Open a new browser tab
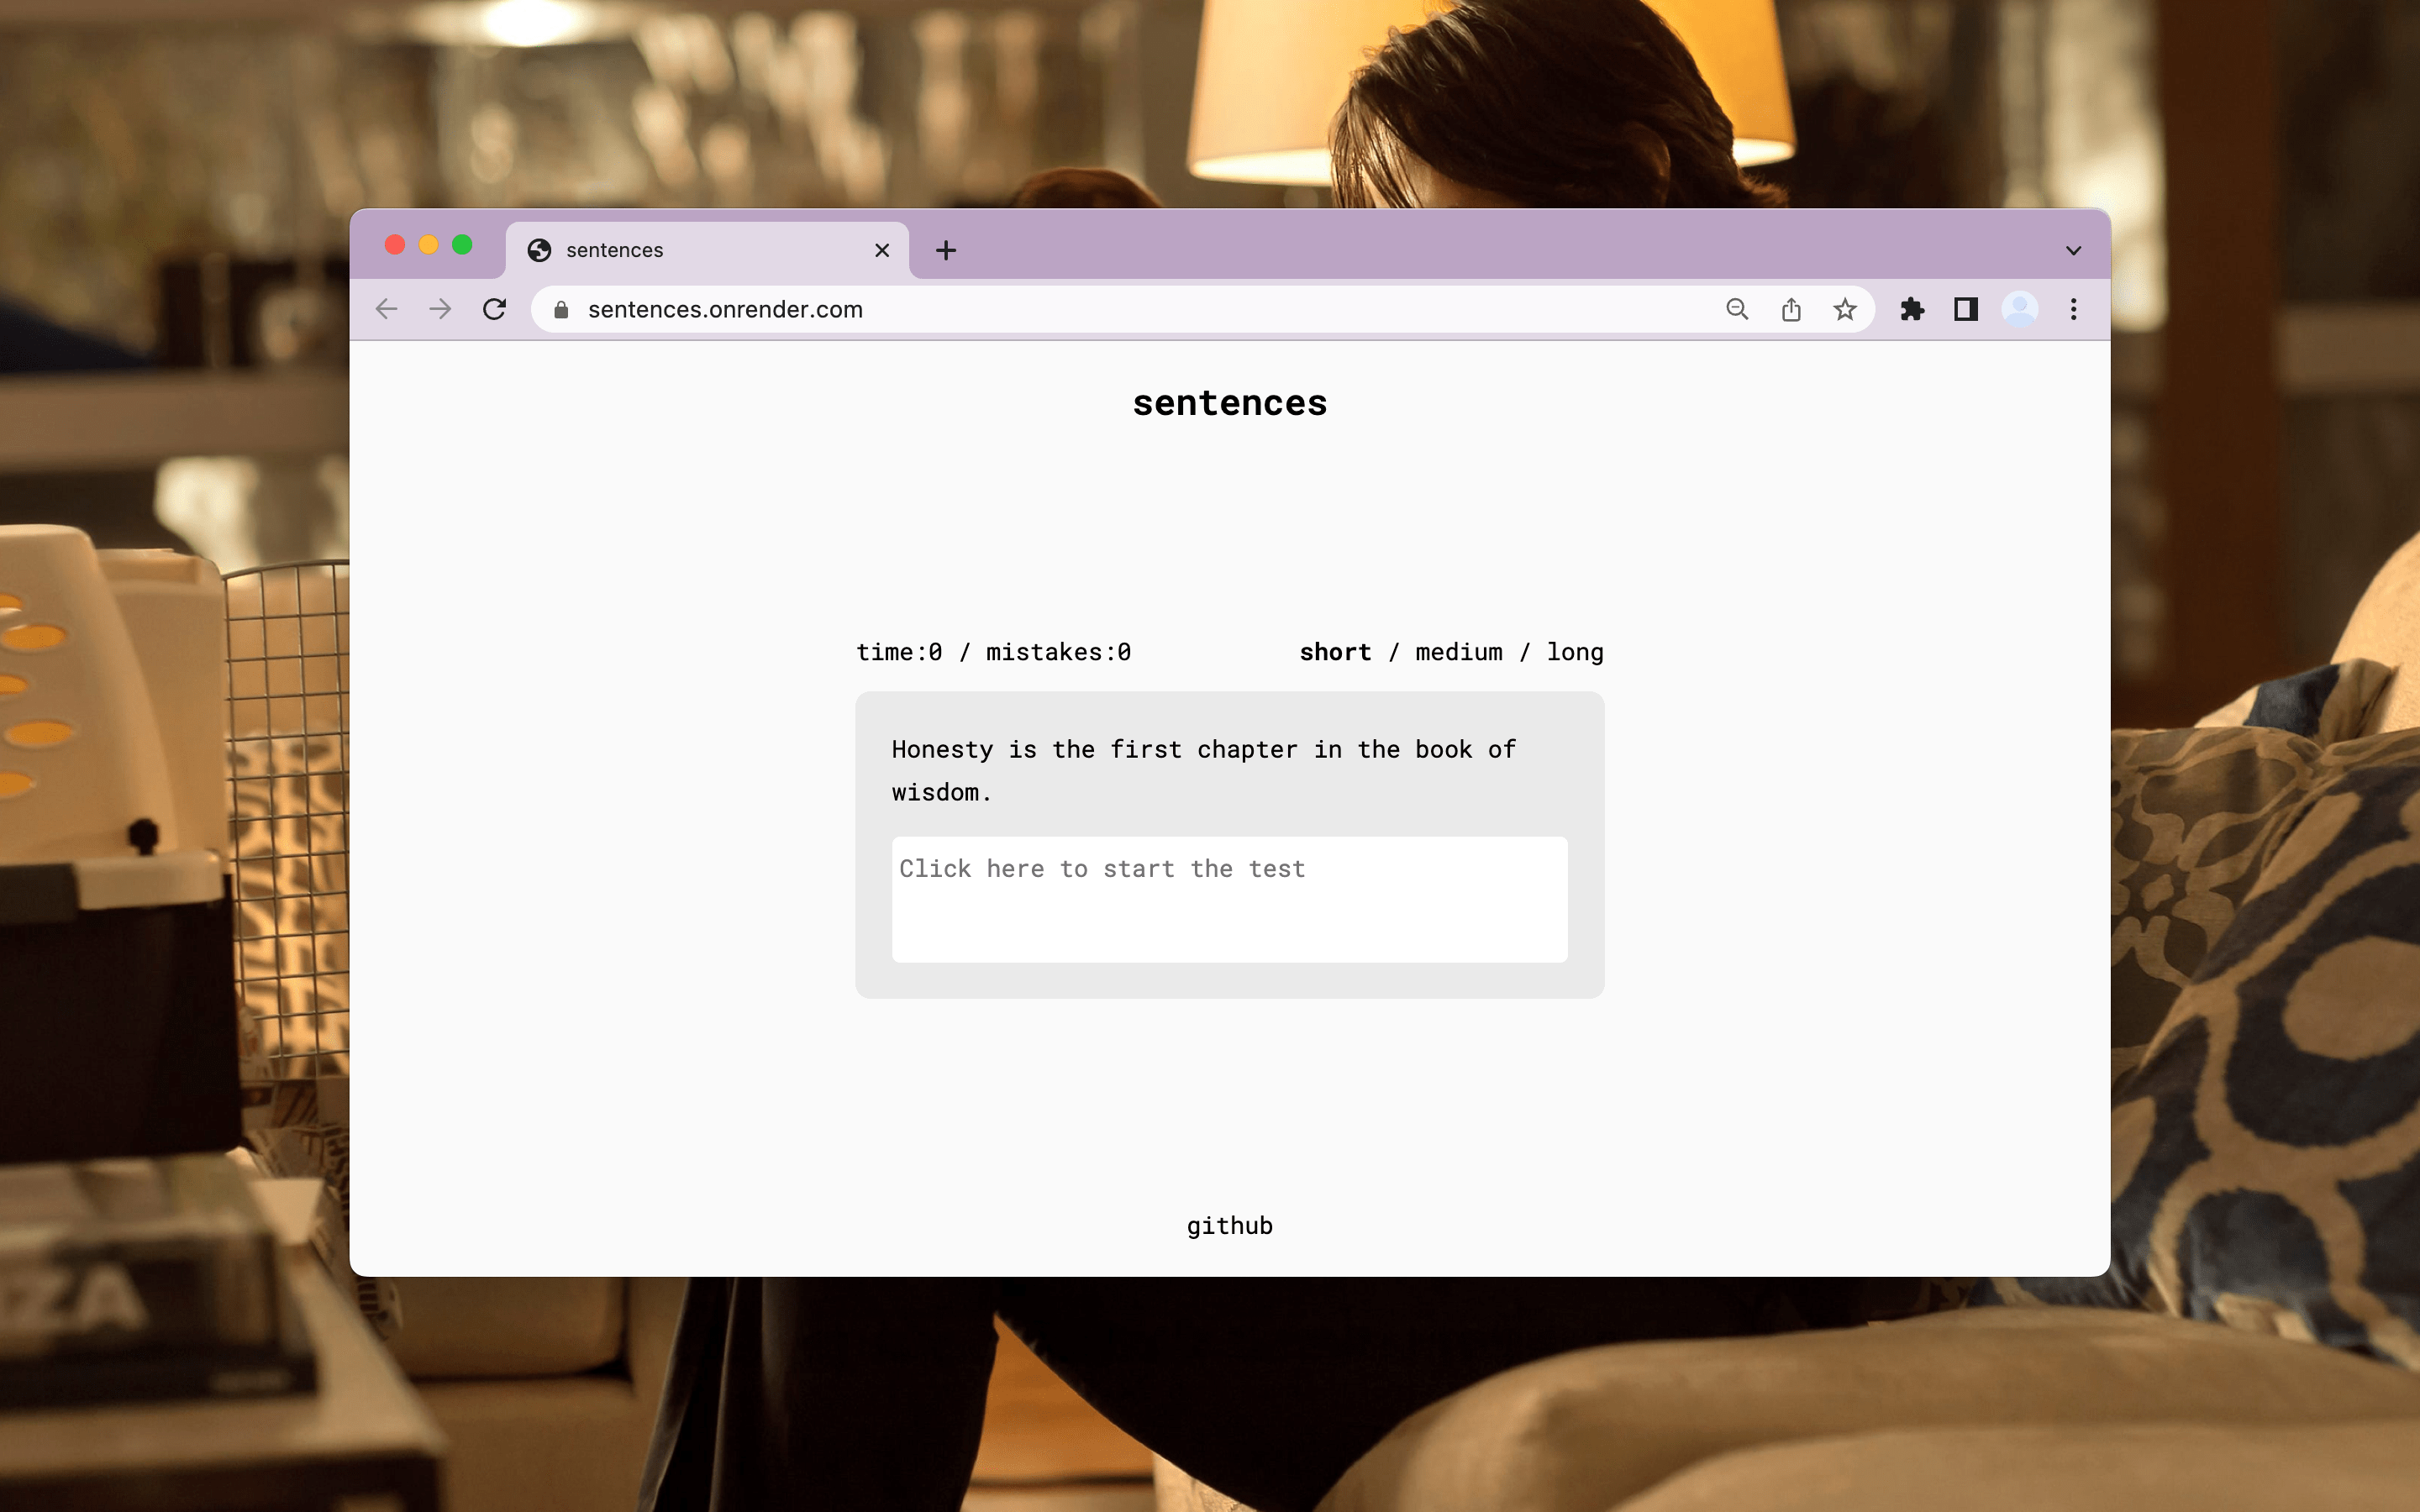Viewport: 2420px width, 1512px height. click(945, 249)
